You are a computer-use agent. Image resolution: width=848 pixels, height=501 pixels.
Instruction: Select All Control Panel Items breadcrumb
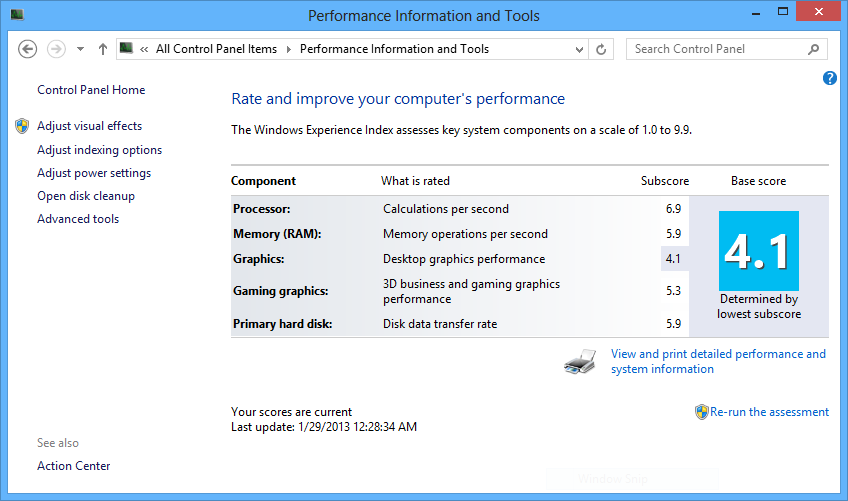[x=216, y=49]
